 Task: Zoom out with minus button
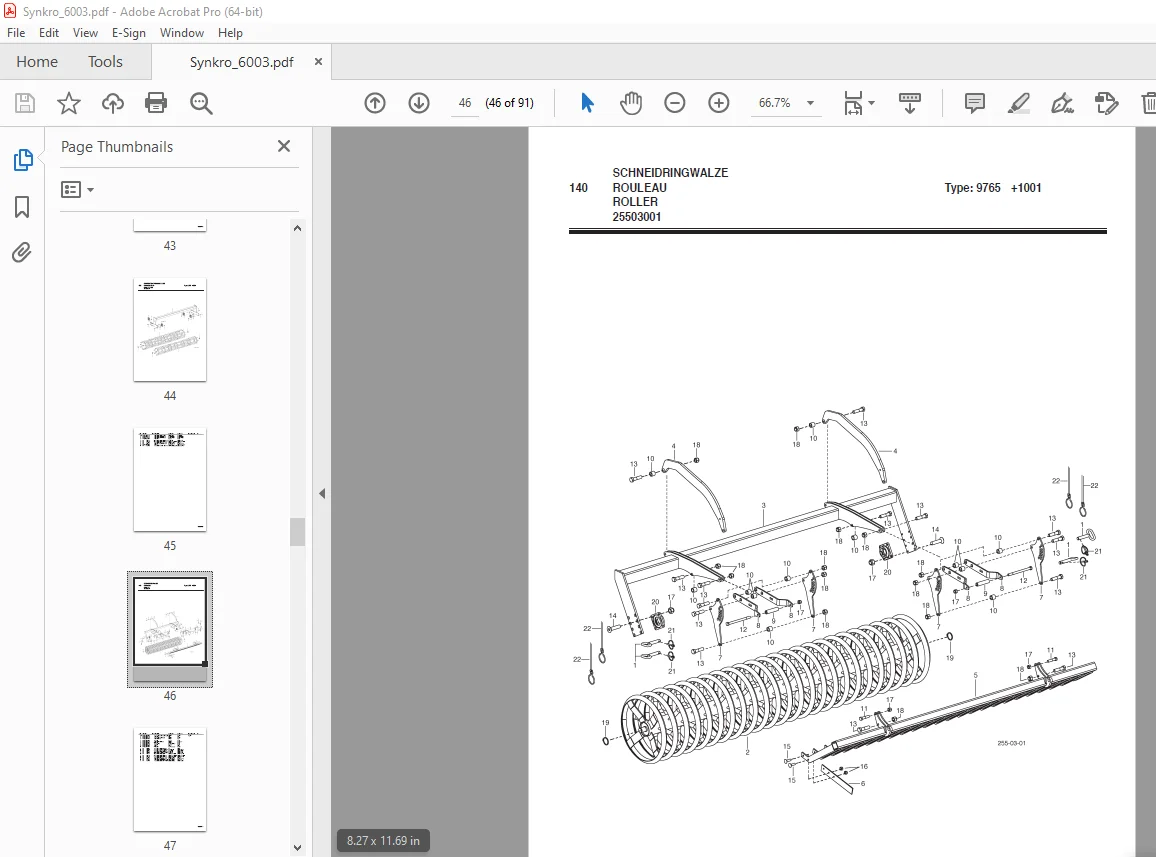point(675,103)
